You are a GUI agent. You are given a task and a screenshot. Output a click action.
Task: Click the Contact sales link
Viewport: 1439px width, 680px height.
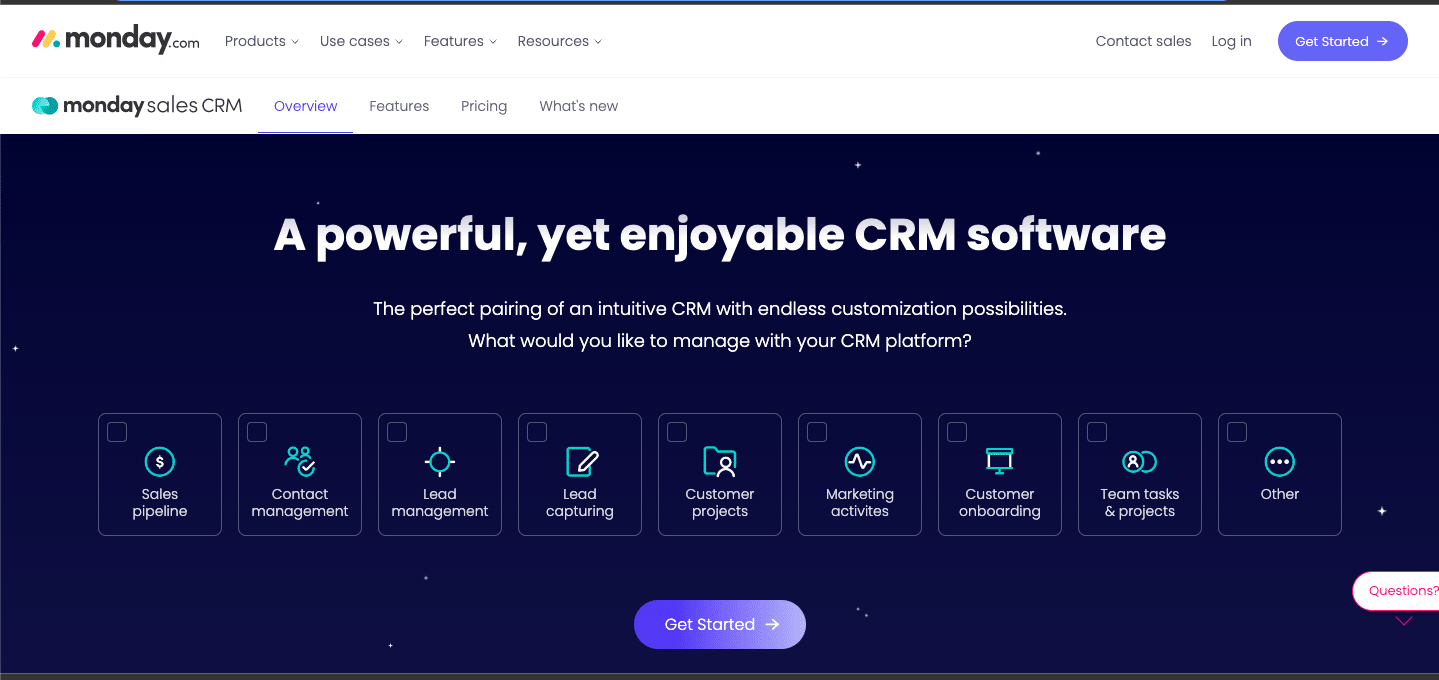click(x=1143, y=41)
